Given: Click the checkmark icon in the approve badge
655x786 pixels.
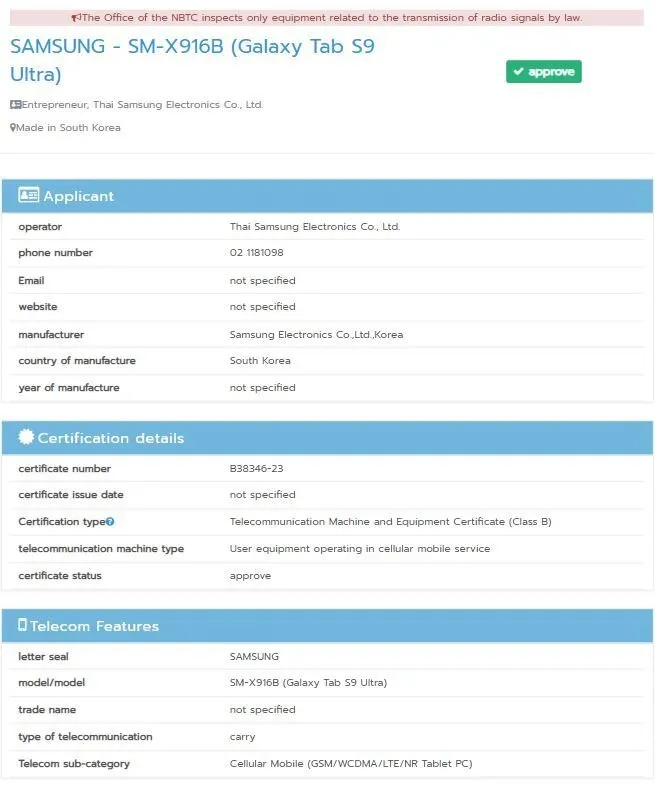Looking at the screenshot, I should (518, 72).
